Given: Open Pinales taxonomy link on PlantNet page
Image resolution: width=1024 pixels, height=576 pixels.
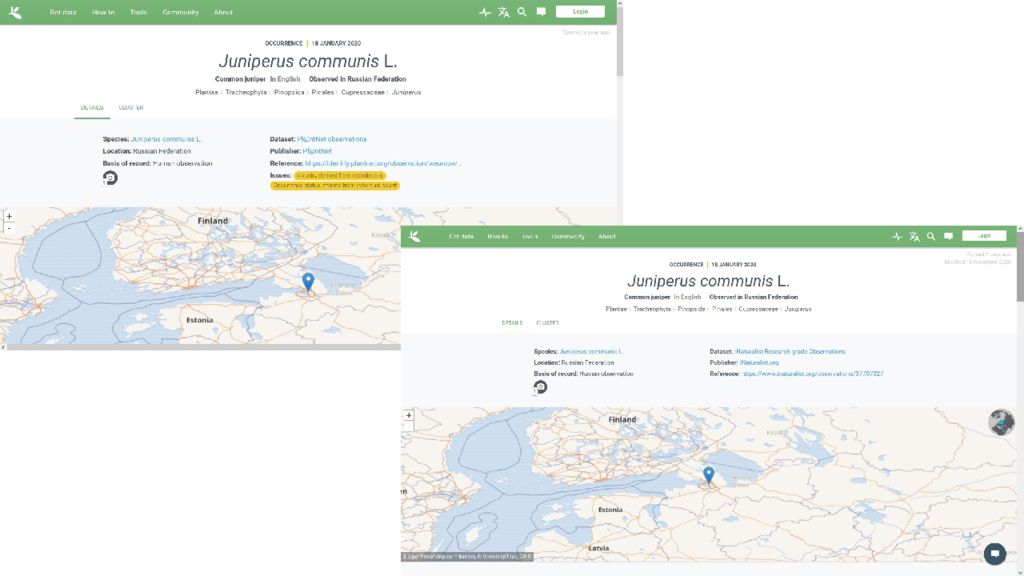Looking at the screenshot, I should (323, 92).
